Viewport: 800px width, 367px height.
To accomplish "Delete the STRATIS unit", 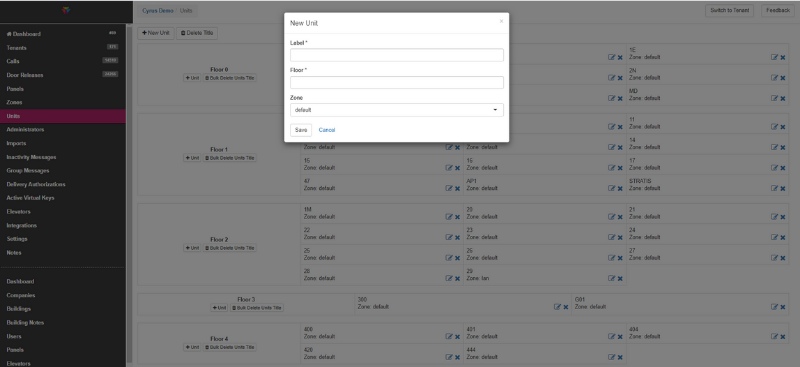I will [783, 188].
